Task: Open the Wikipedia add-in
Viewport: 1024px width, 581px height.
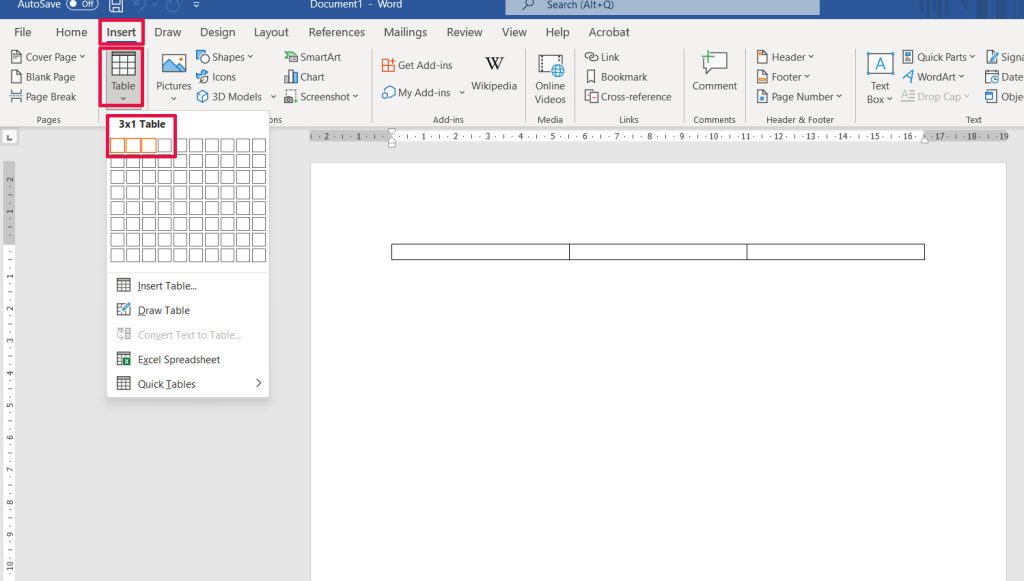Action: 494,73
